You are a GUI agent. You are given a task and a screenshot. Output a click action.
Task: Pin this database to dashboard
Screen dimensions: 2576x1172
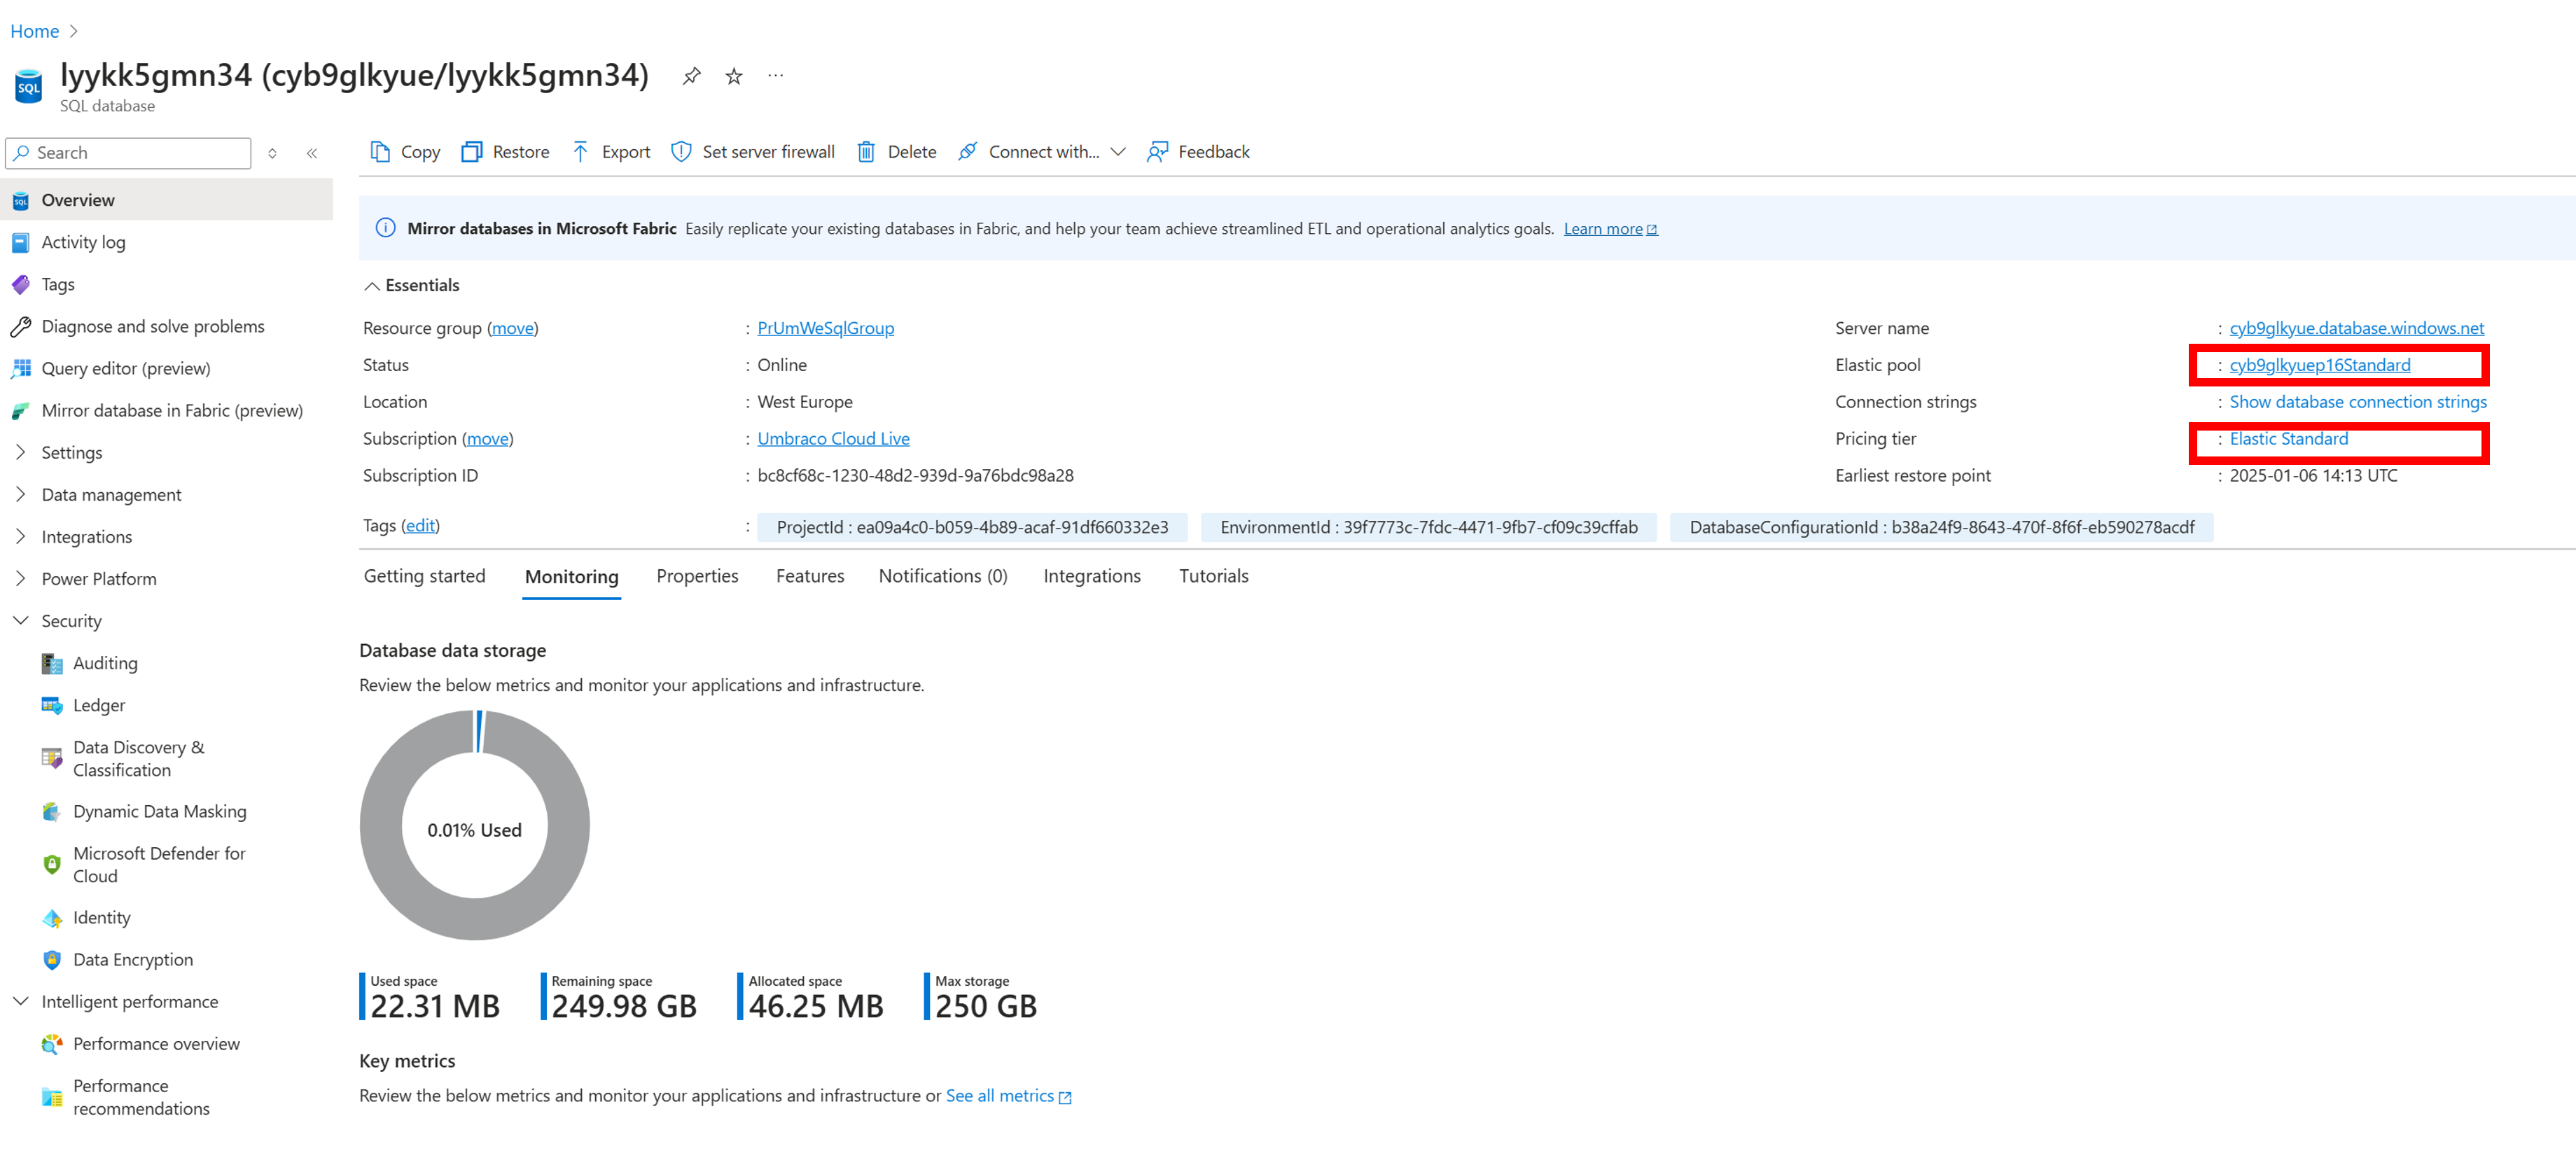tap(691, 76)
